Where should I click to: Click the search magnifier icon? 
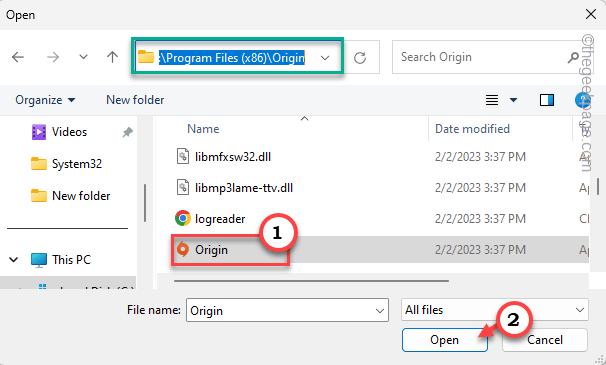click(x=573, y=57)
